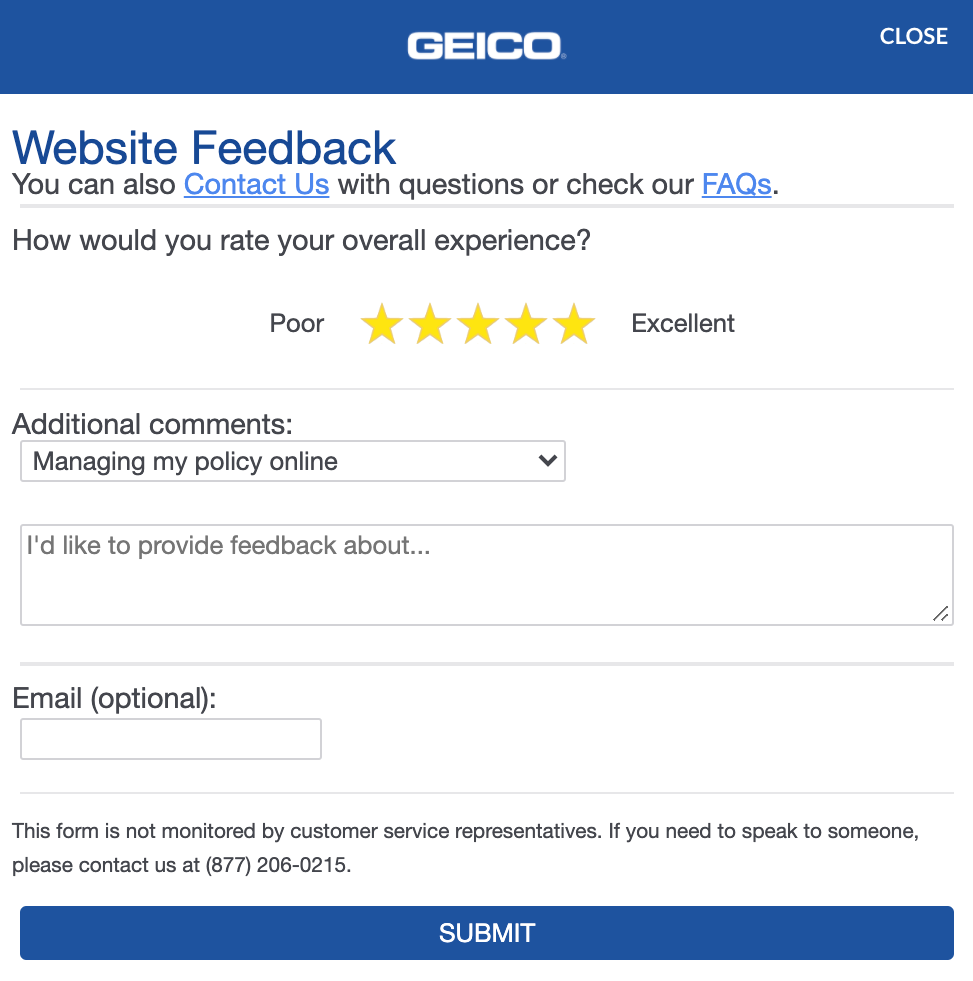Screen dimensions: 973x981
Task: Grab the comment box resize handle
Action: (940, 613)
